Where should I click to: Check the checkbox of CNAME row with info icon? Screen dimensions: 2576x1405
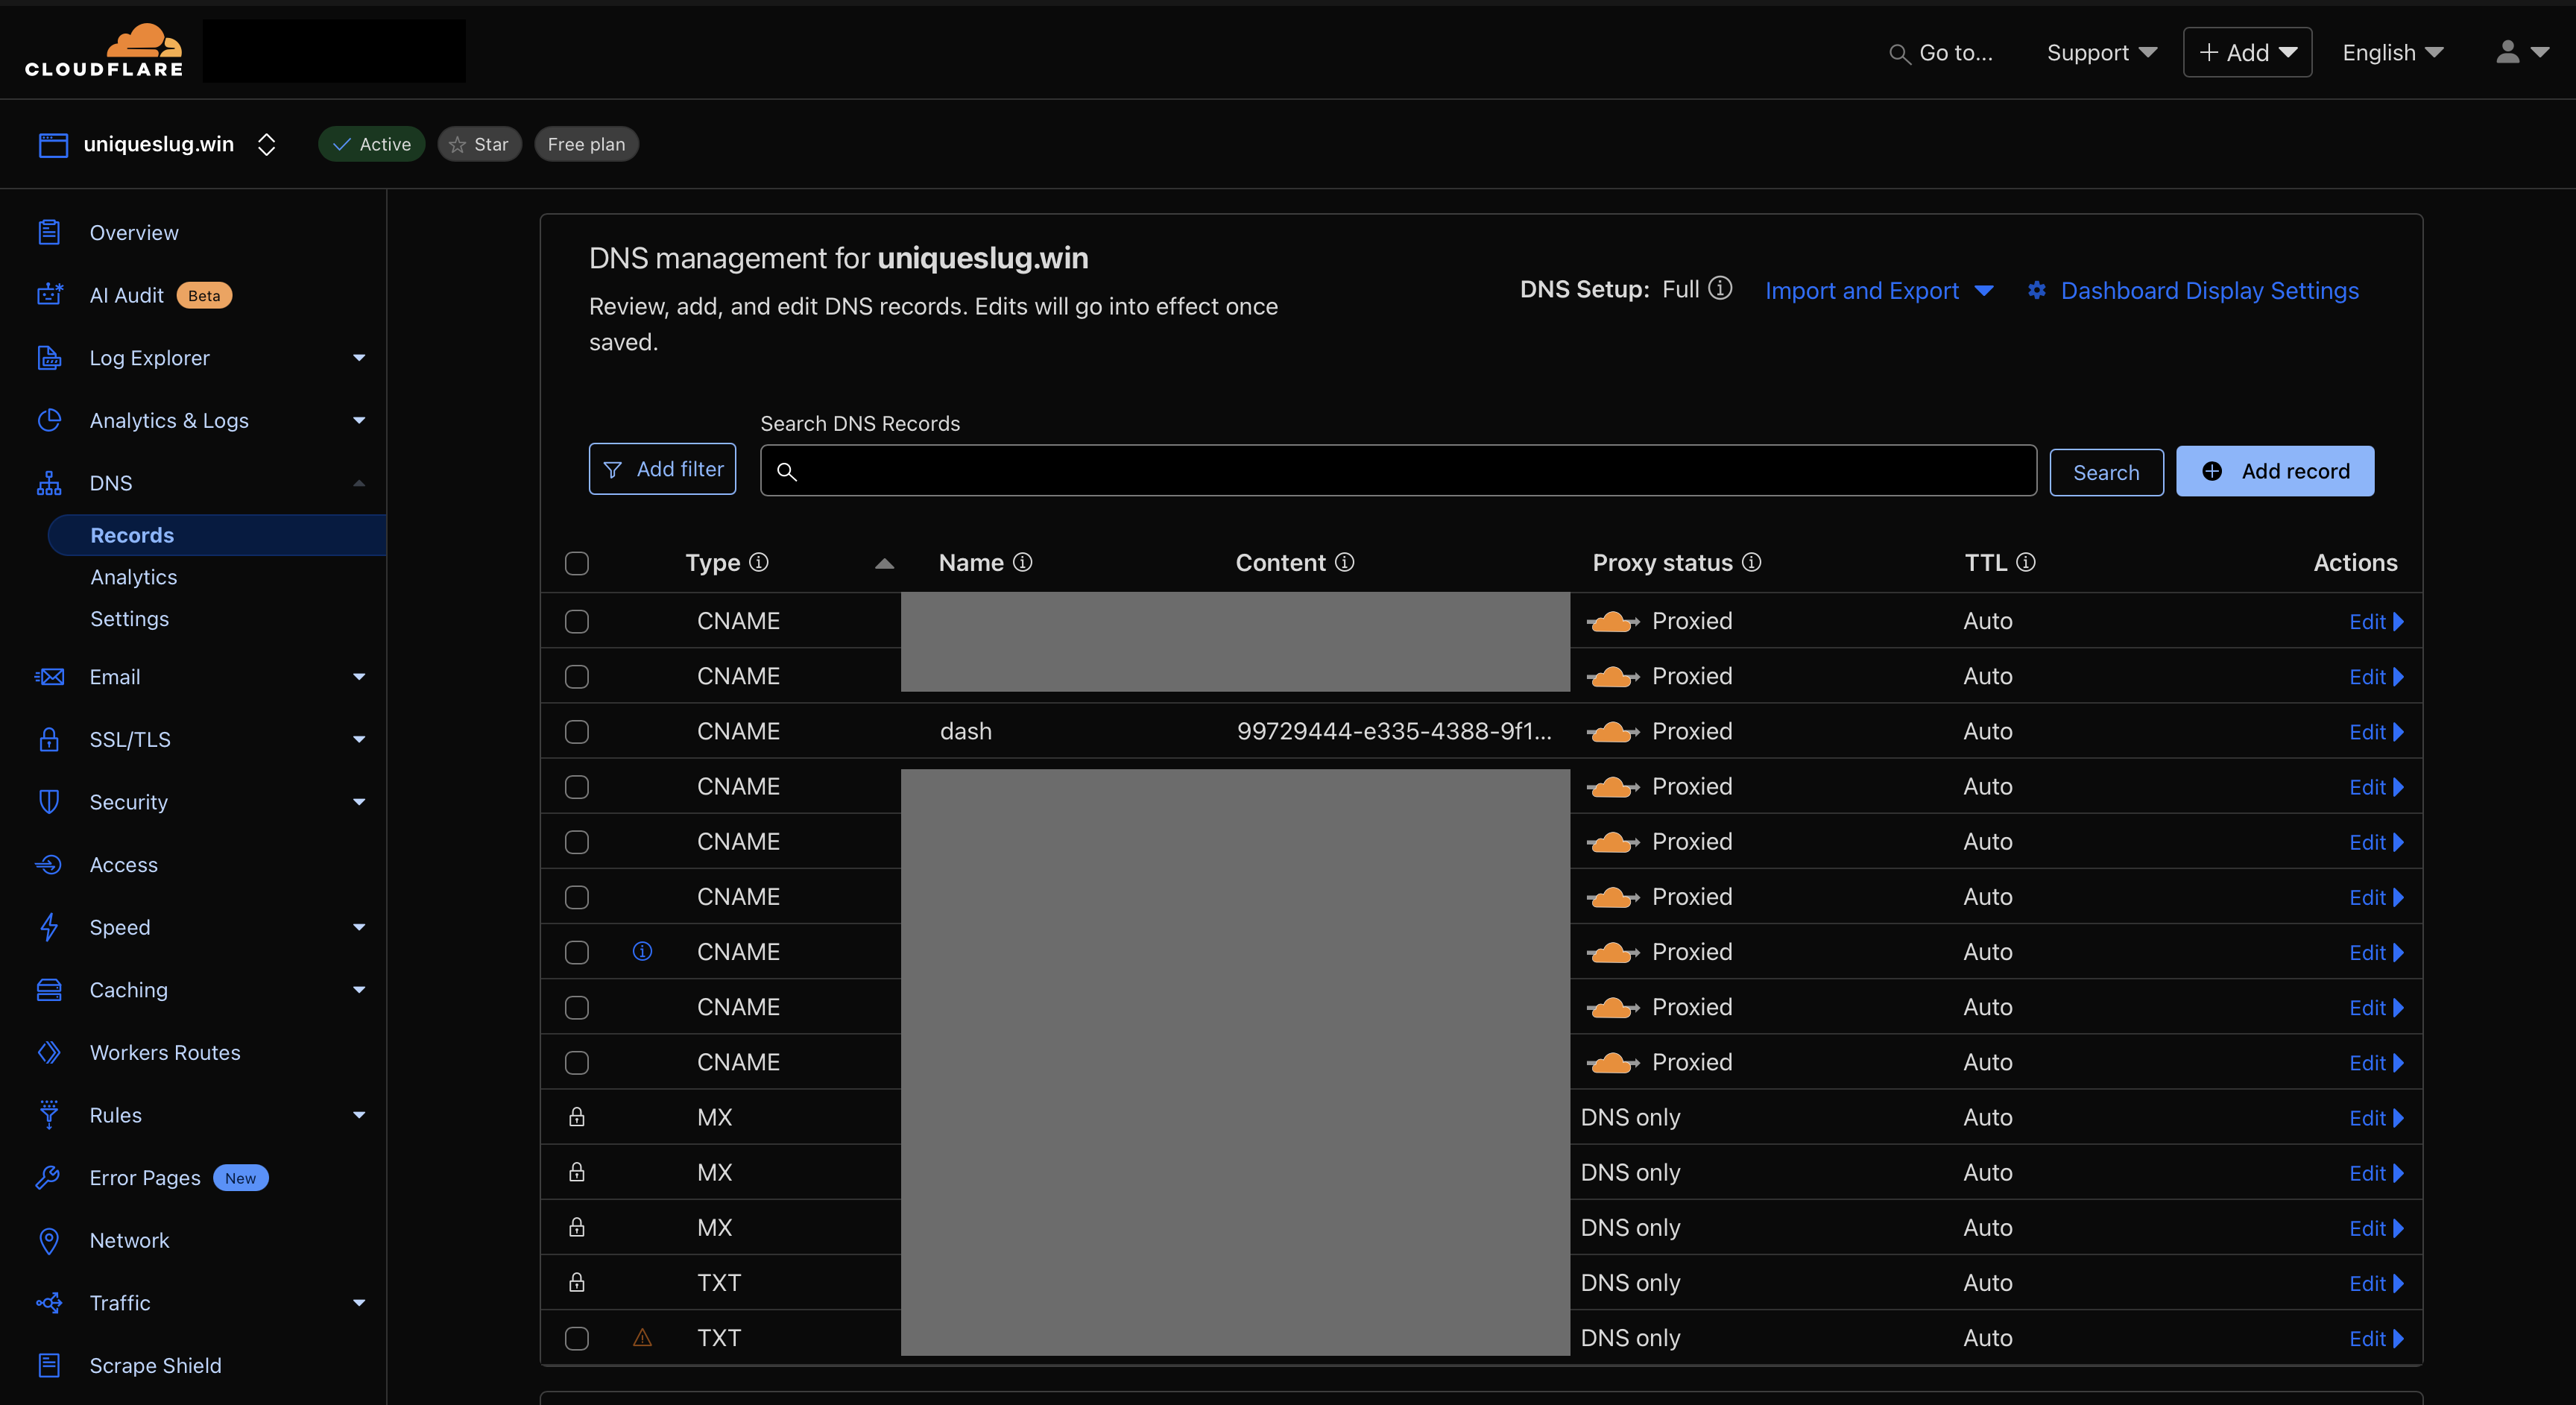click(577, 952)
